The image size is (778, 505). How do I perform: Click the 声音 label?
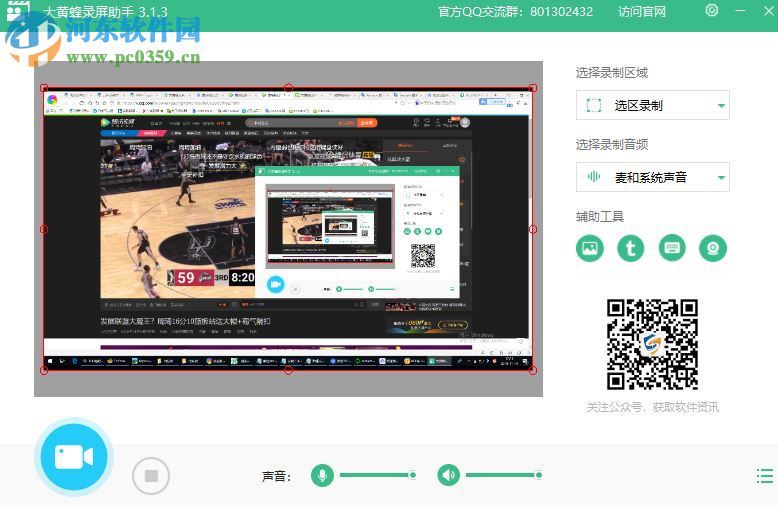click(x=276, y=476)
